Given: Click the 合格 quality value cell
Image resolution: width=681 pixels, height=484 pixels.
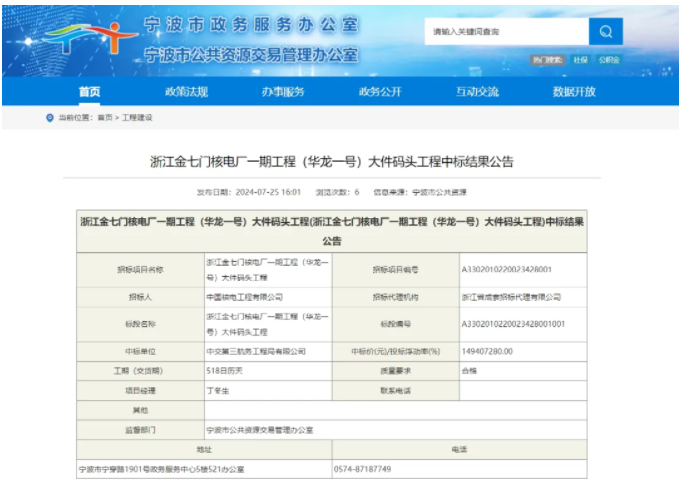Looking at the screenshot, I should (x=523, y=371).
